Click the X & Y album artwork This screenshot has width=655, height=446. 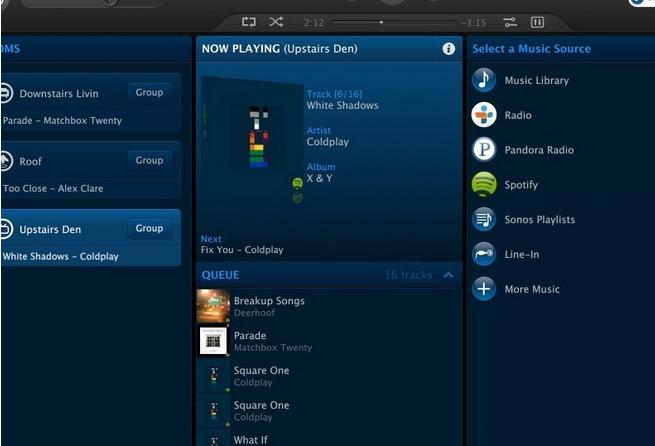click(x=251, y=137)
